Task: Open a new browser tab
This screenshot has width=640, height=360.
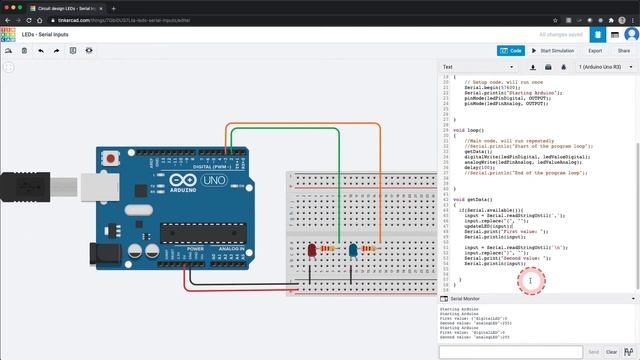Action: (113, 8)
